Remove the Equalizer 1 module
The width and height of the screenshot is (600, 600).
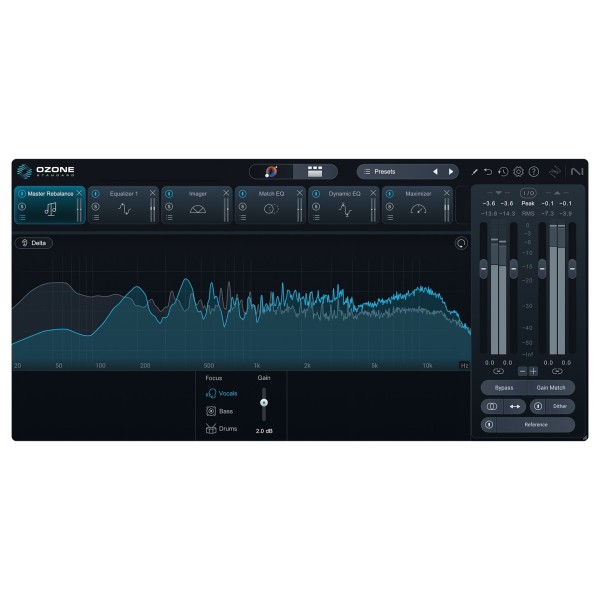[153, 193]
